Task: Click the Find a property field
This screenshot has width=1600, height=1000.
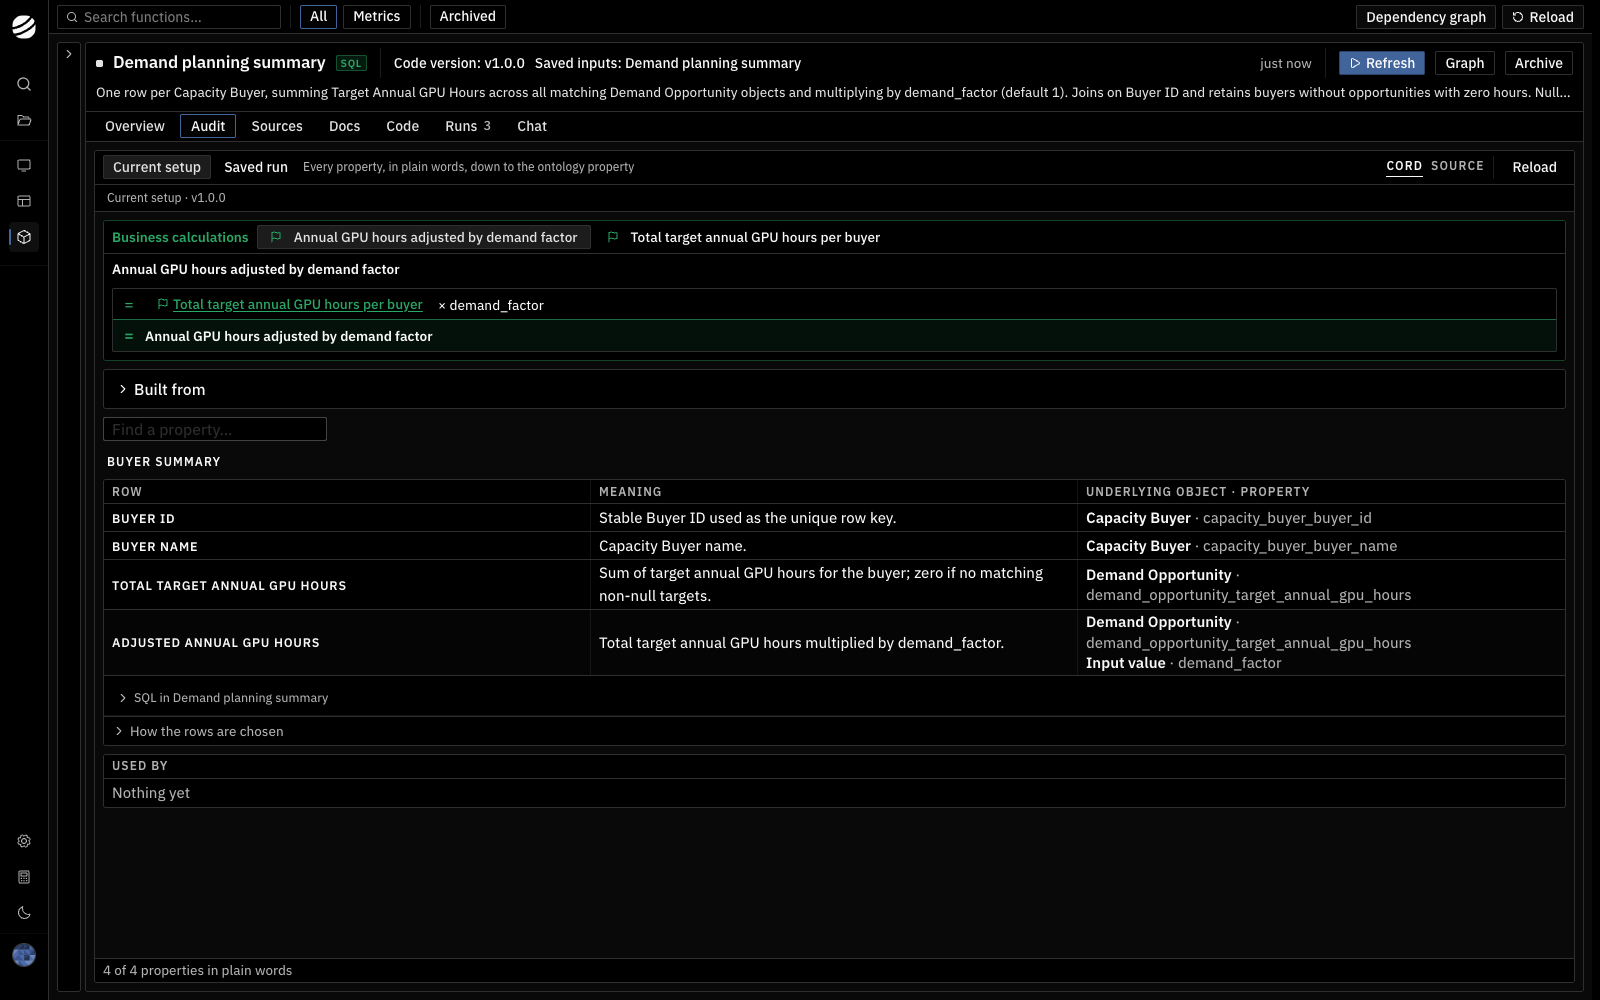Action: tap(215, 429)
